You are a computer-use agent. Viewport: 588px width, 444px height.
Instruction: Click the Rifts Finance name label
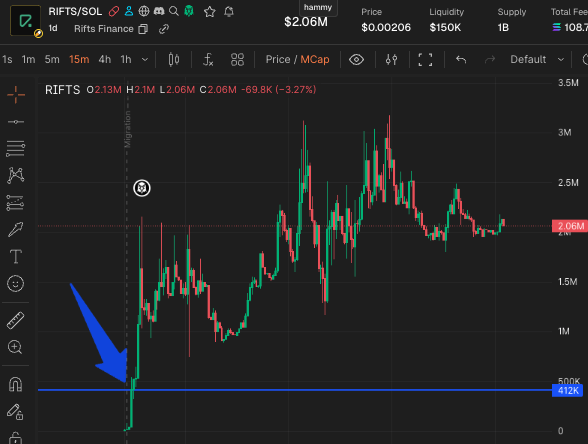(104, 29)
